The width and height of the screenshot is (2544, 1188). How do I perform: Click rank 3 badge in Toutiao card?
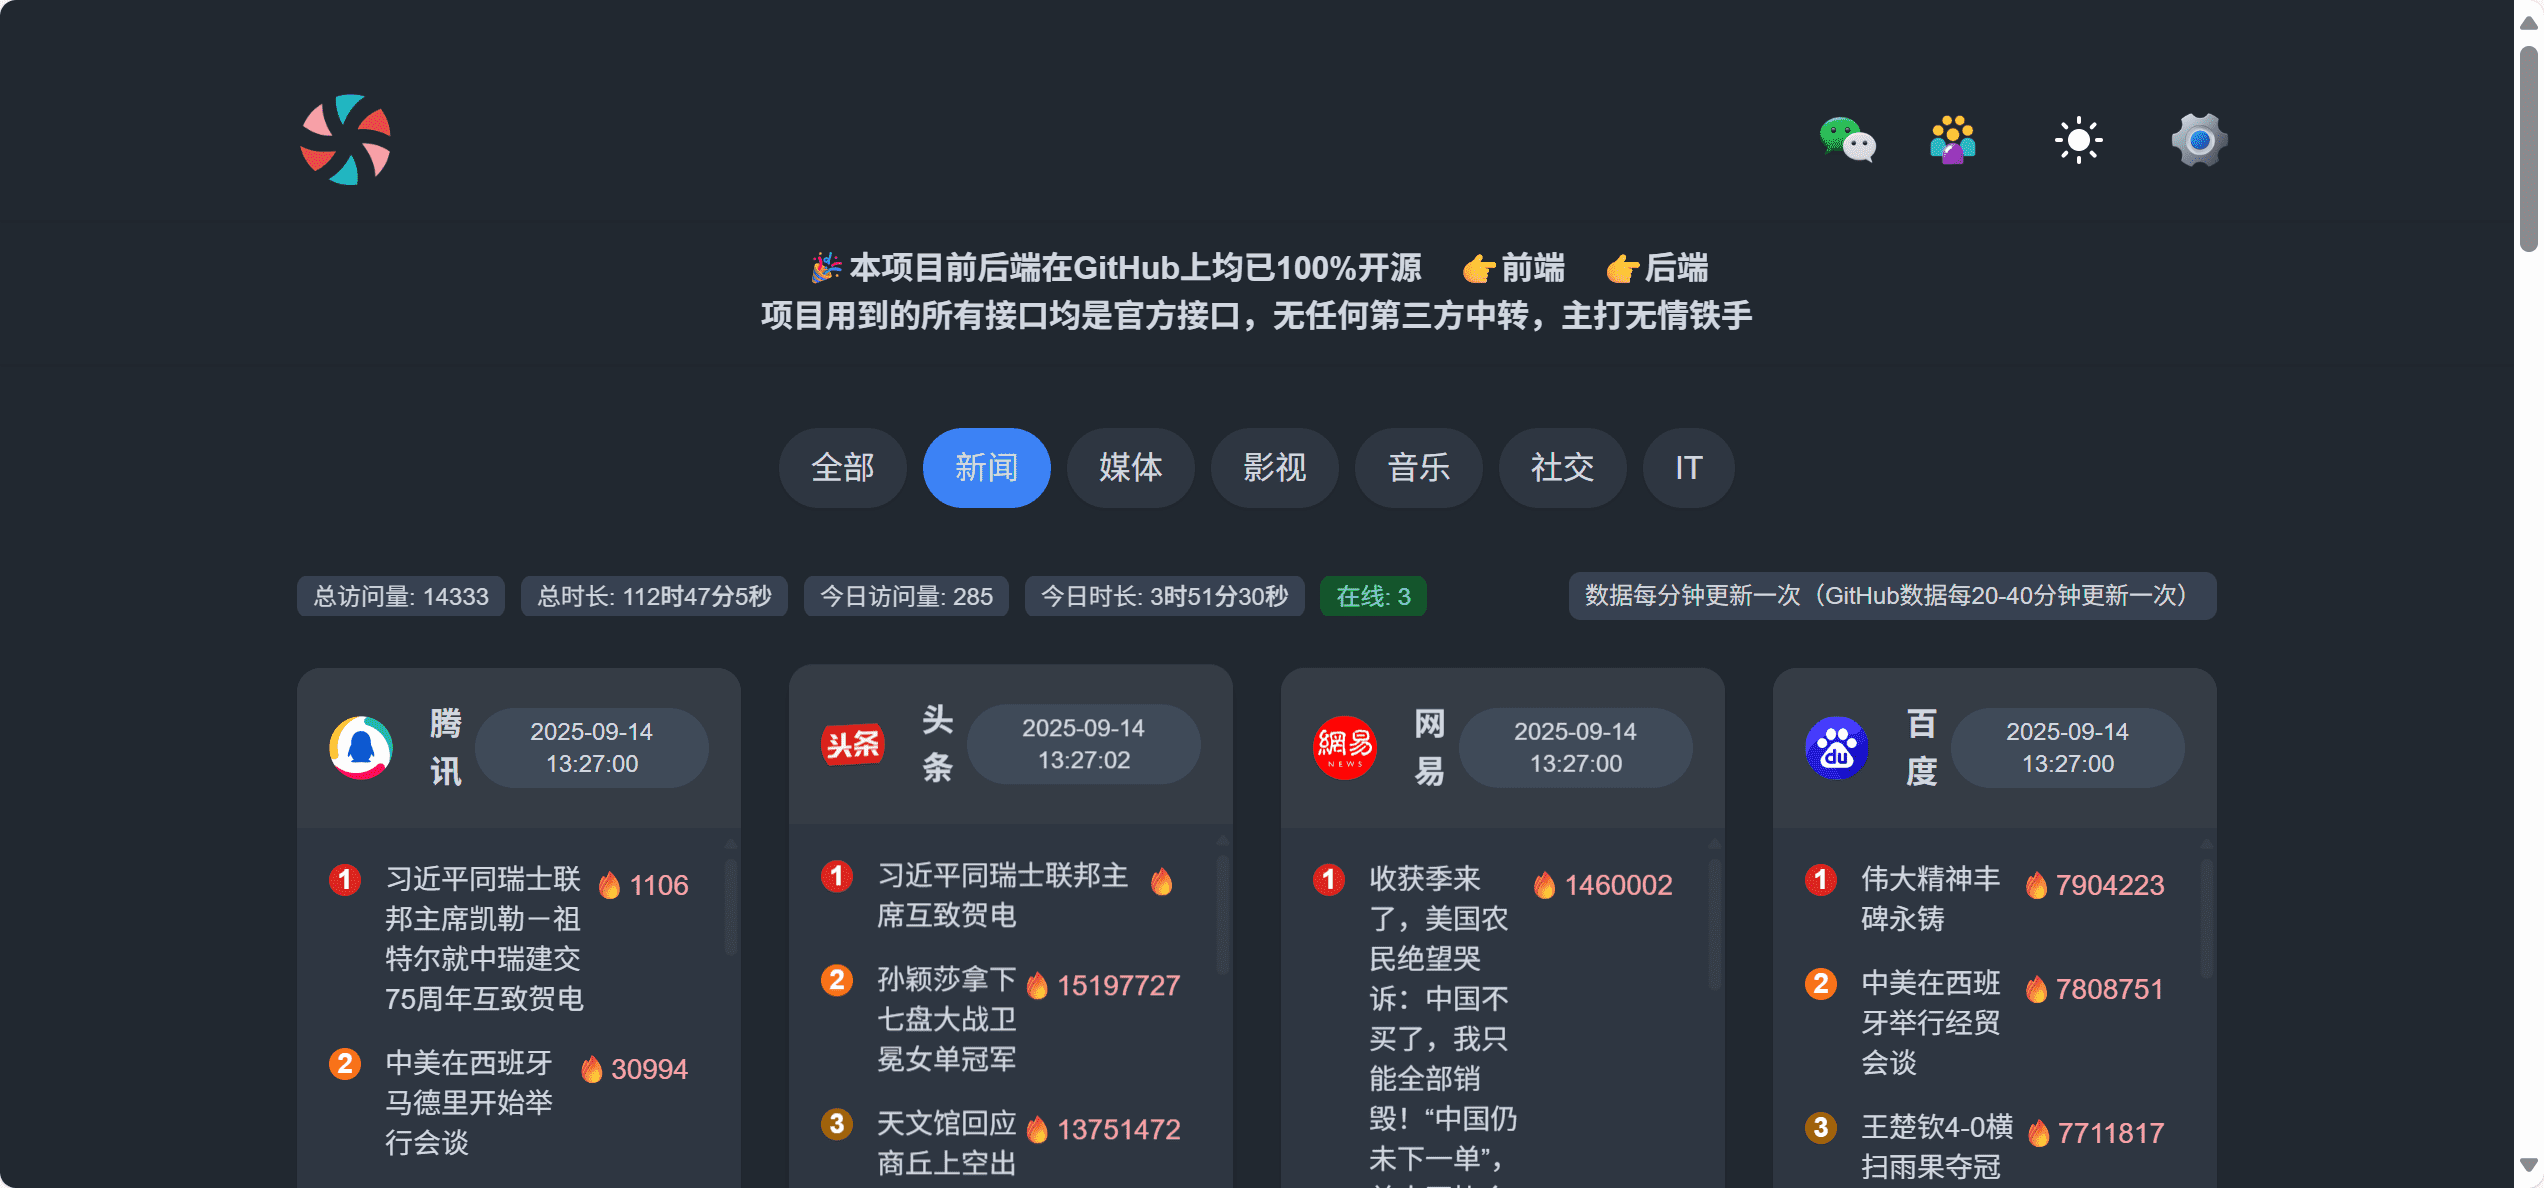[x=837, y=1123]
